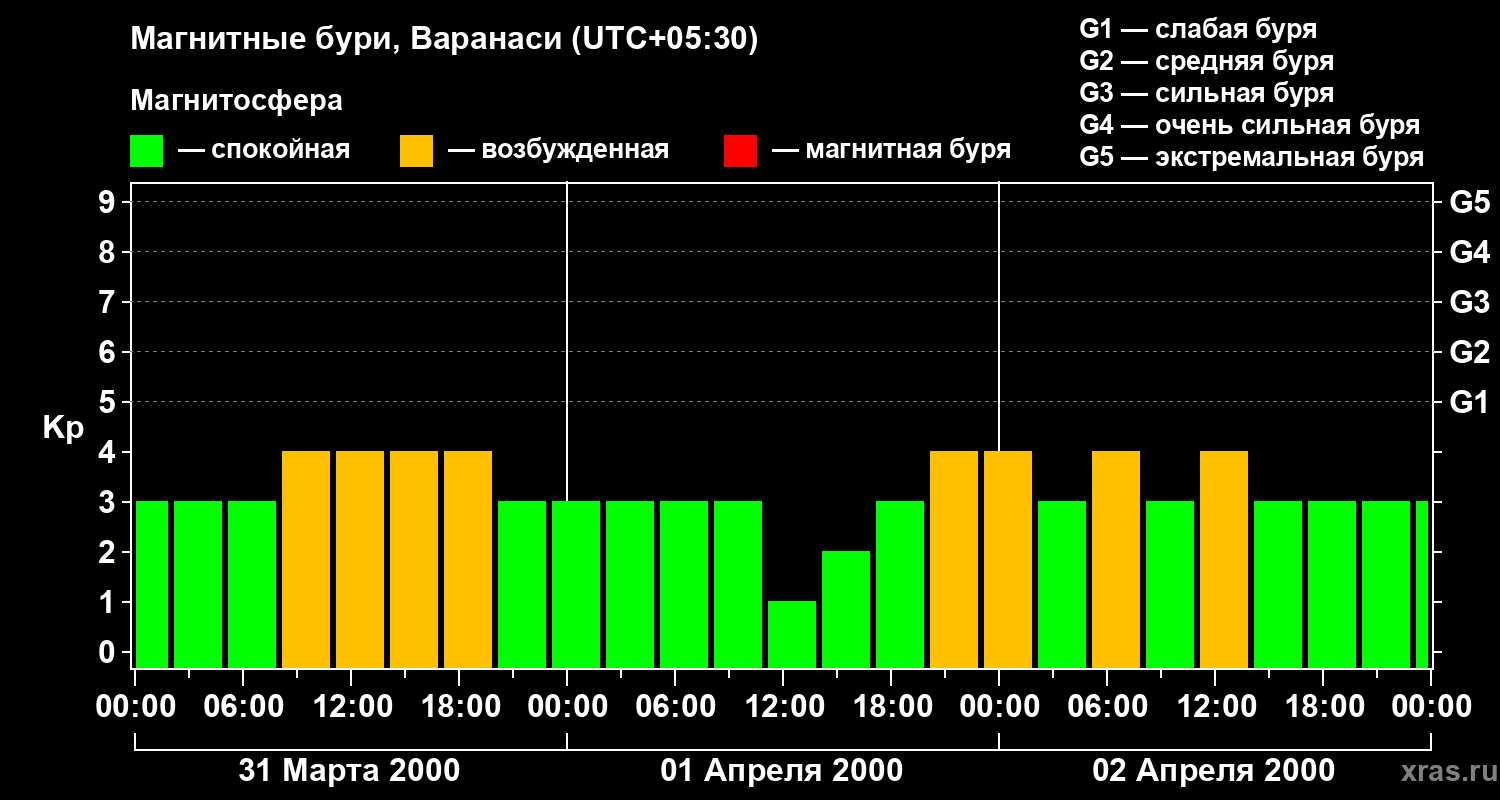Viewport: 1500px width, 800px height.
Task: Click the 'G5 — экстремальная буря' legend line
Action: point(1252,157)
